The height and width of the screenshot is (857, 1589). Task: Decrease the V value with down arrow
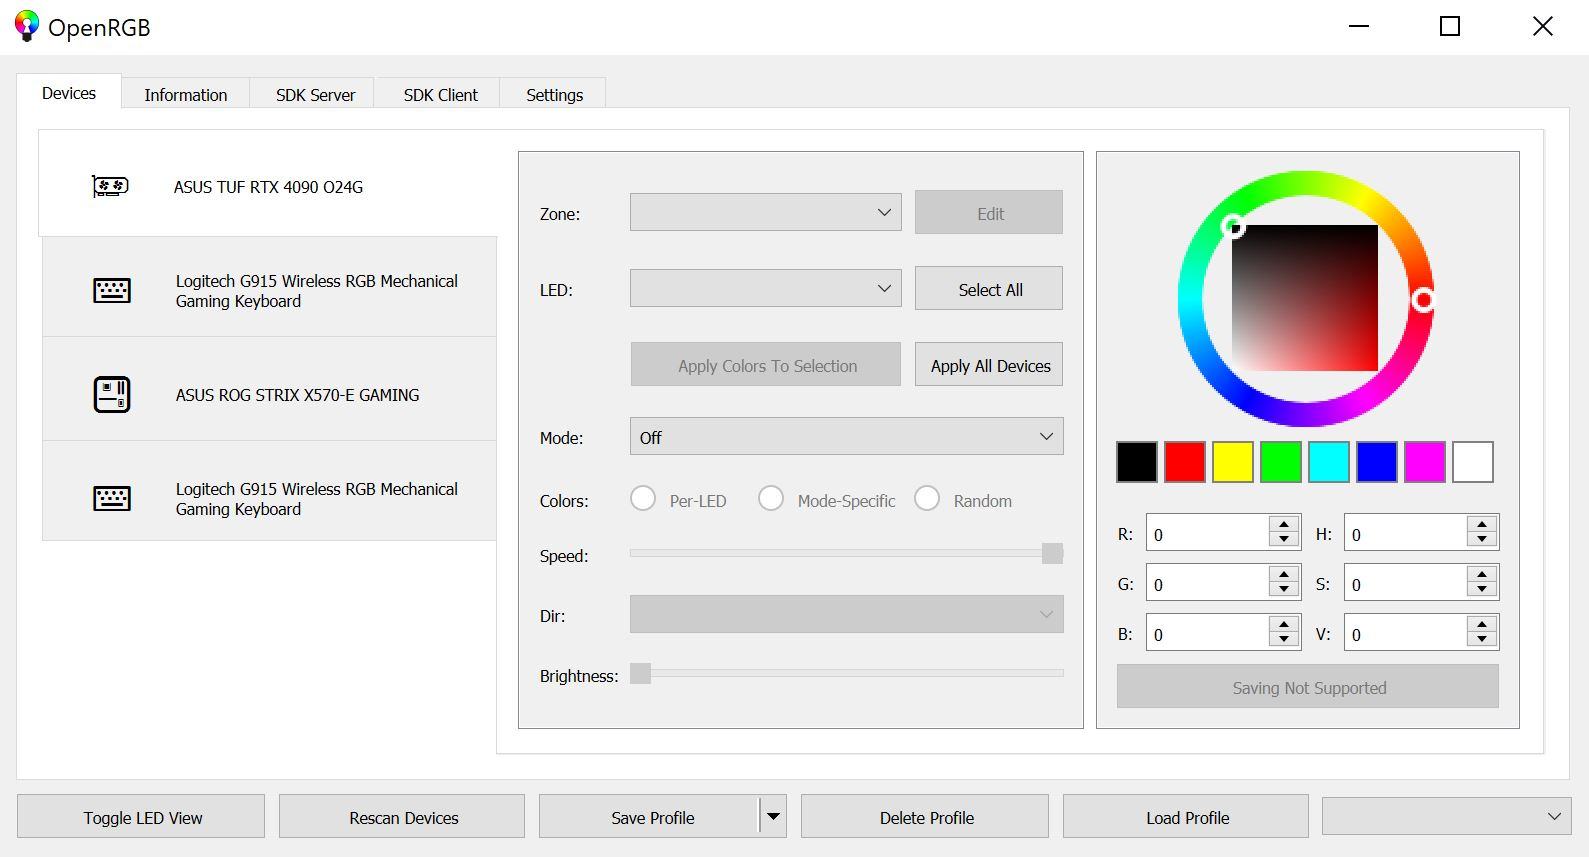point(1482,640)
